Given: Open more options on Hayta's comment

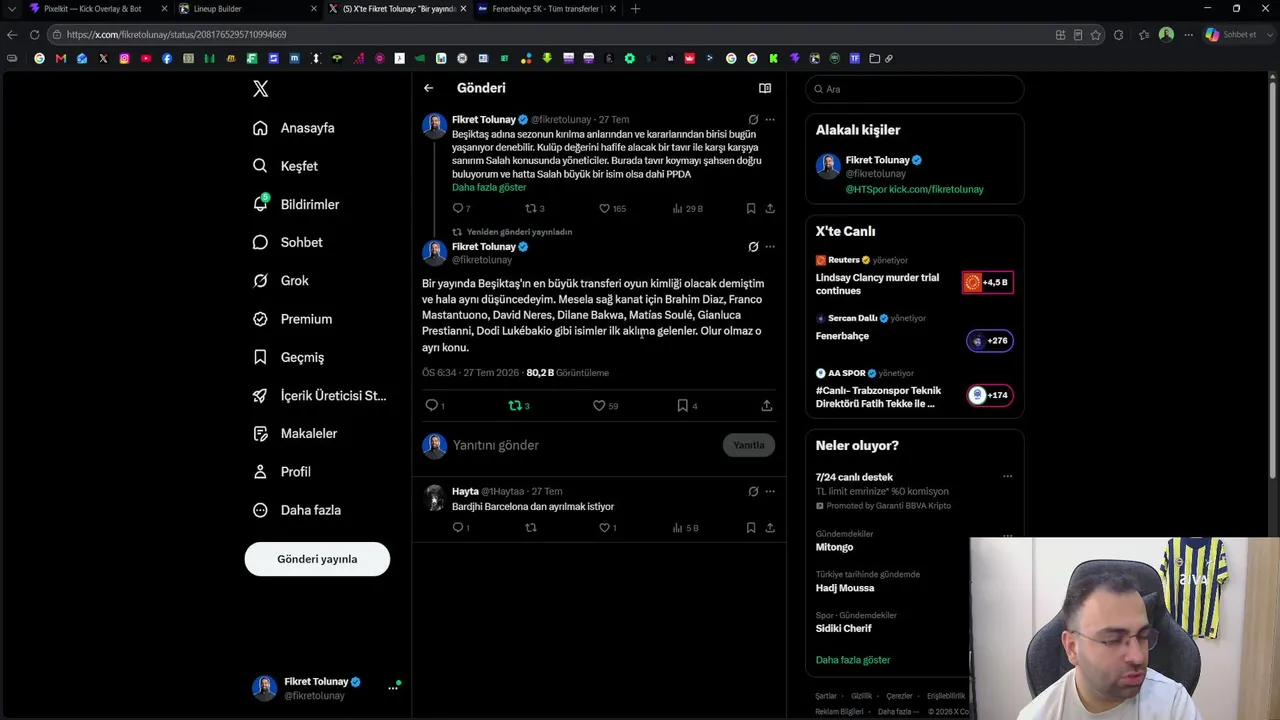Looking at the screenshot, I should pos(770,491).
